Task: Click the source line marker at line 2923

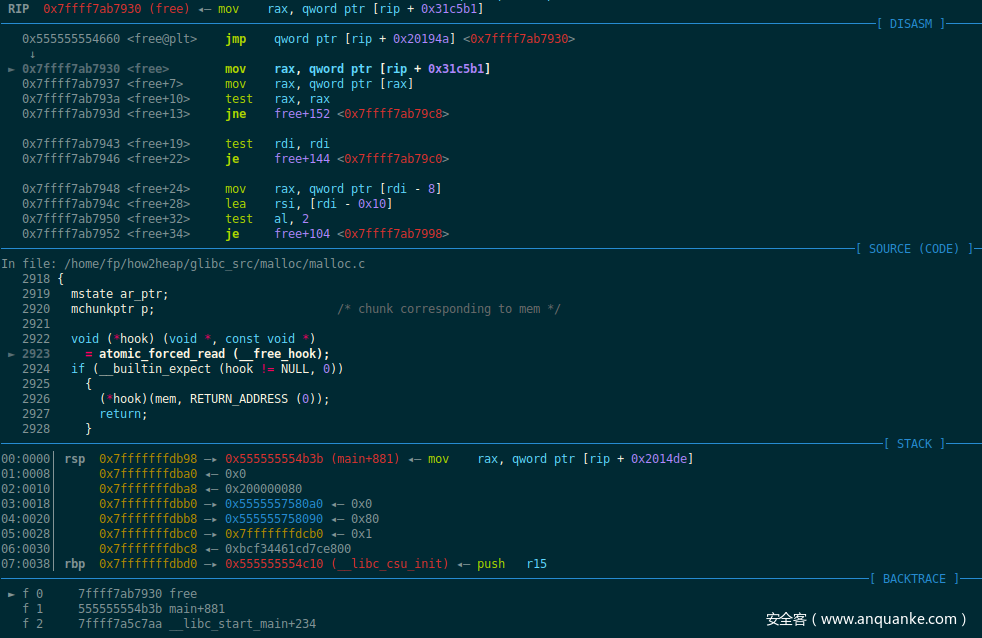Action: click(x=11, y=354)
